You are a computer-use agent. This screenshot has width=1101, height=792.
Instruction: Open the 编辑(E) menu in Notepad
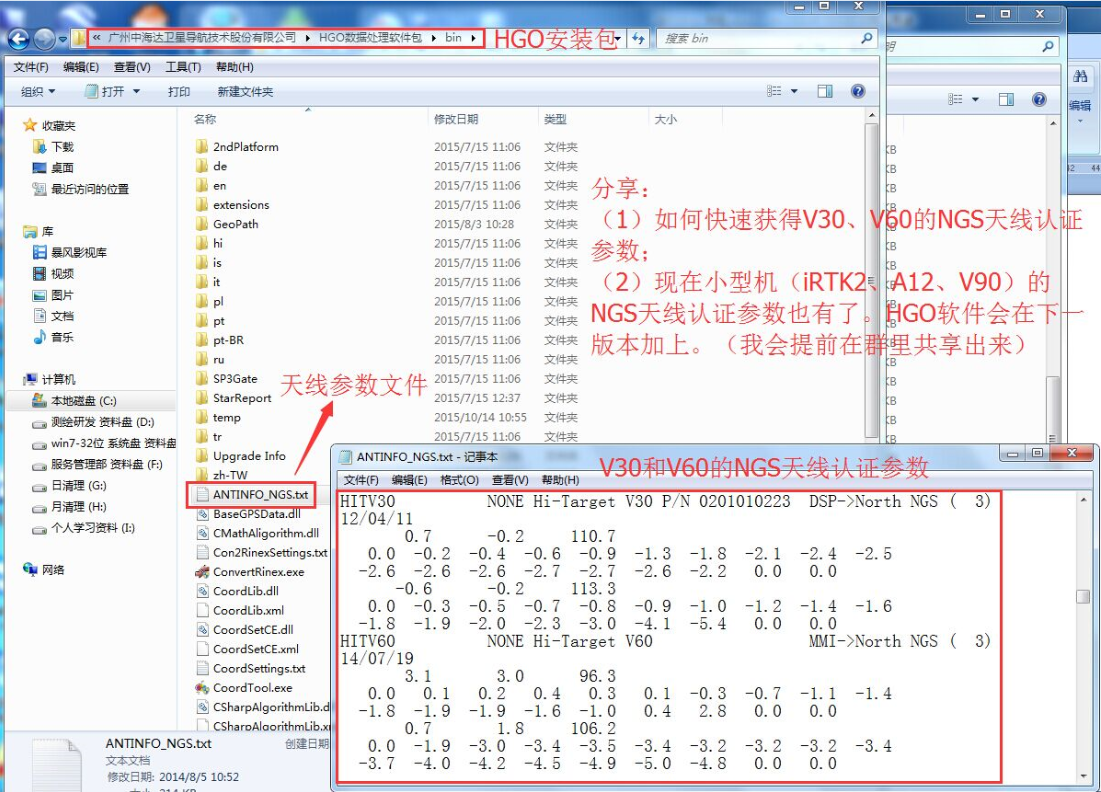pyautogui.click(x=409, y=480)
